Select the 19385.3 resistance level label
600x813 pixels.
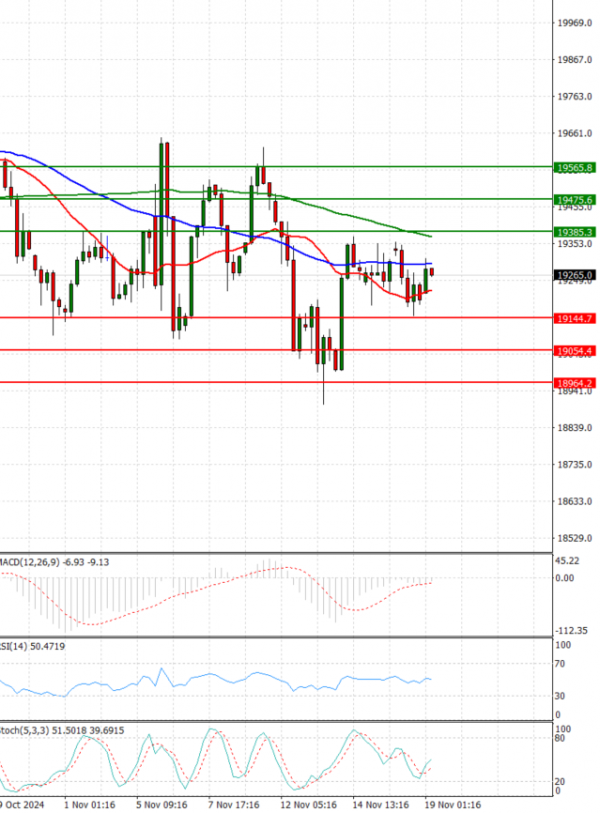pos(574,232)
